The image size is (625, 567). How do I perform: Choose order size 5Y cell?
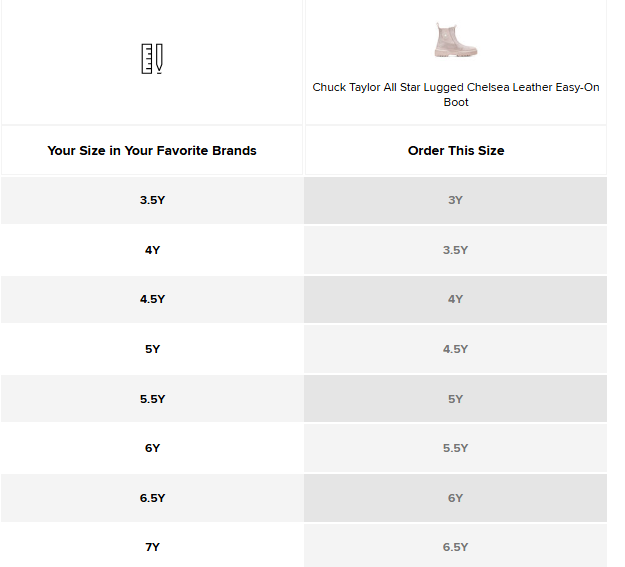456,399
